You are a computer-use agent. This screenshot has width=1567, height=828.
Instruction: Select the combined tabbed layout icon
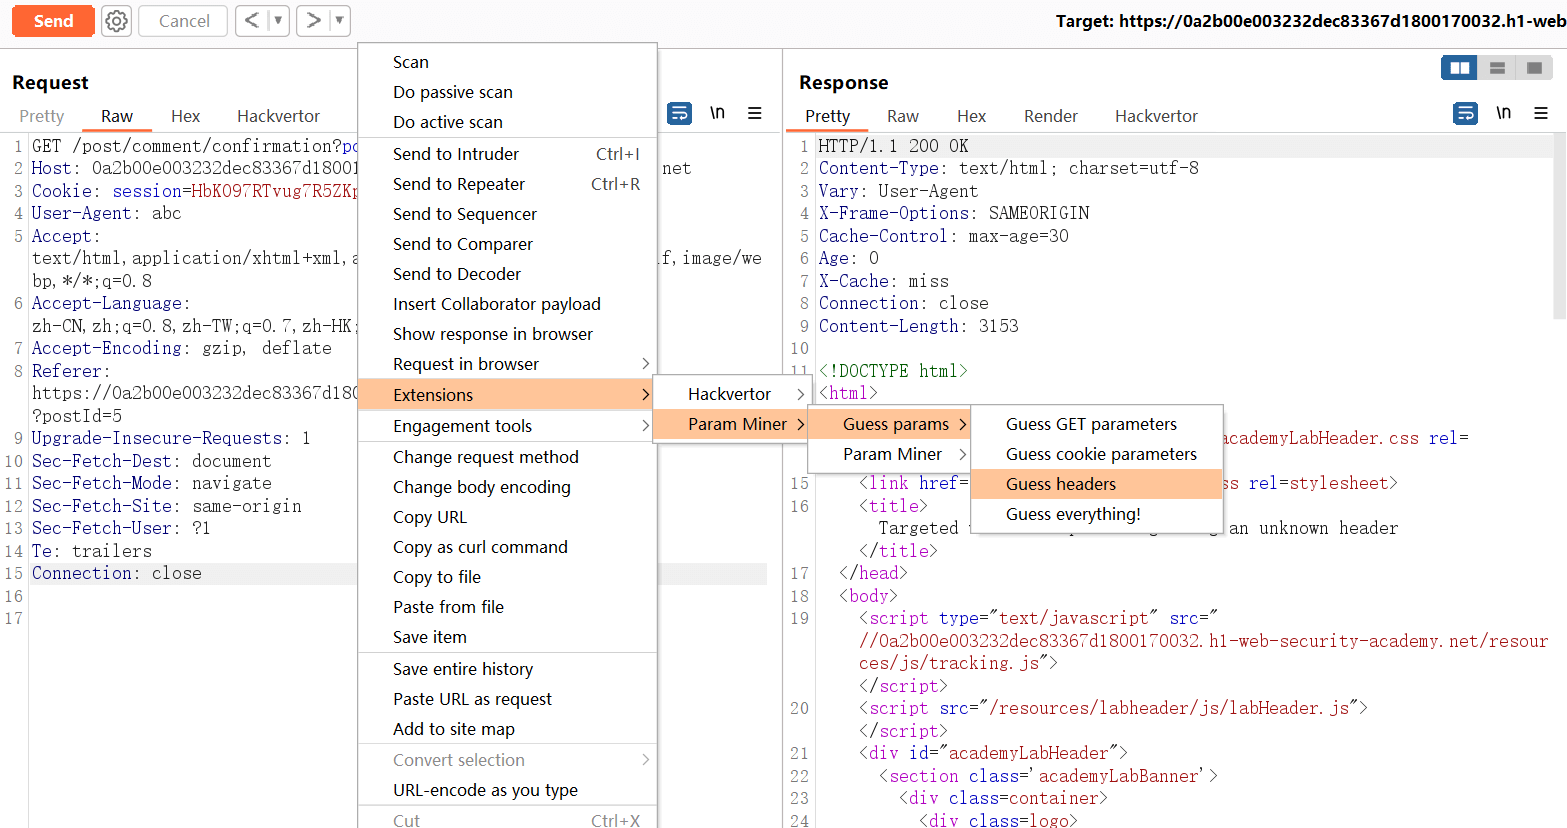[1534, 68]
